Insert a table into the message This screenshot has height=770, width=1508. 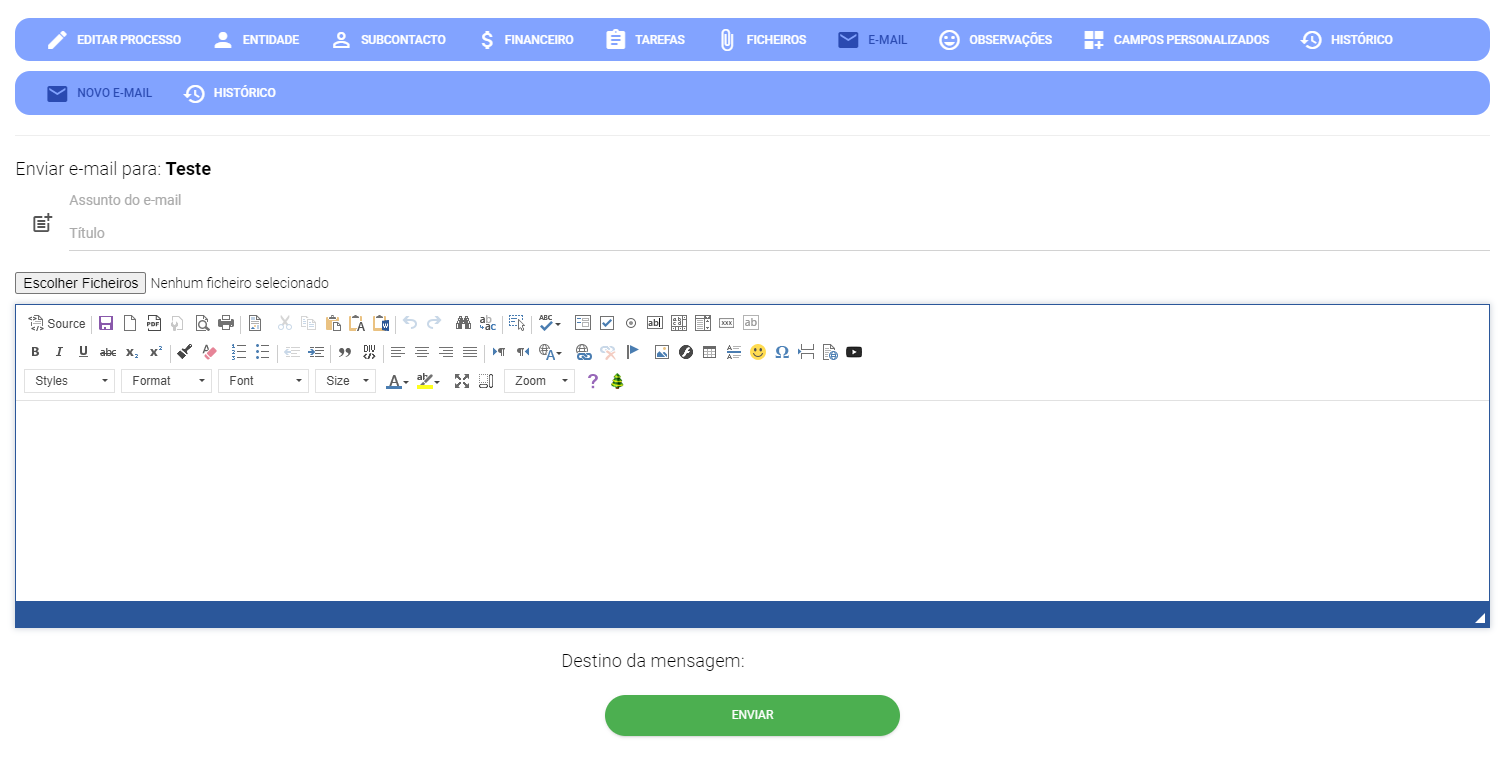(x=710, y=352)
